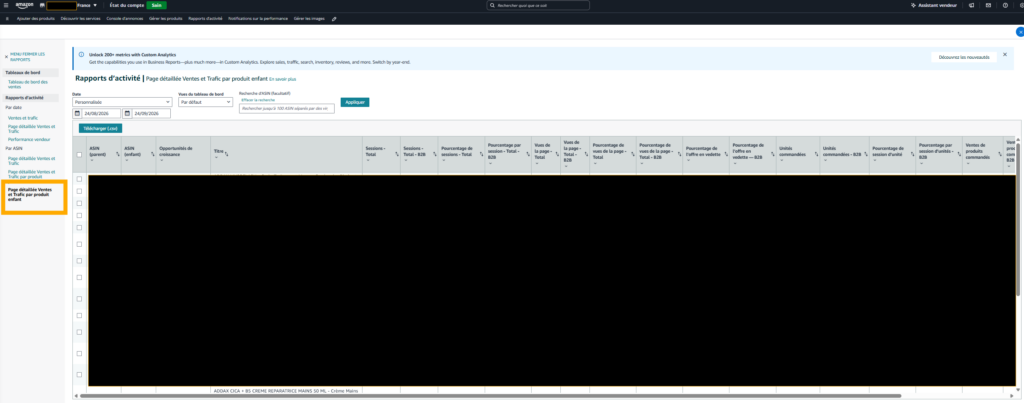
Task: Sort by ASIN (parent) column
Action: (x=118, y=155)
